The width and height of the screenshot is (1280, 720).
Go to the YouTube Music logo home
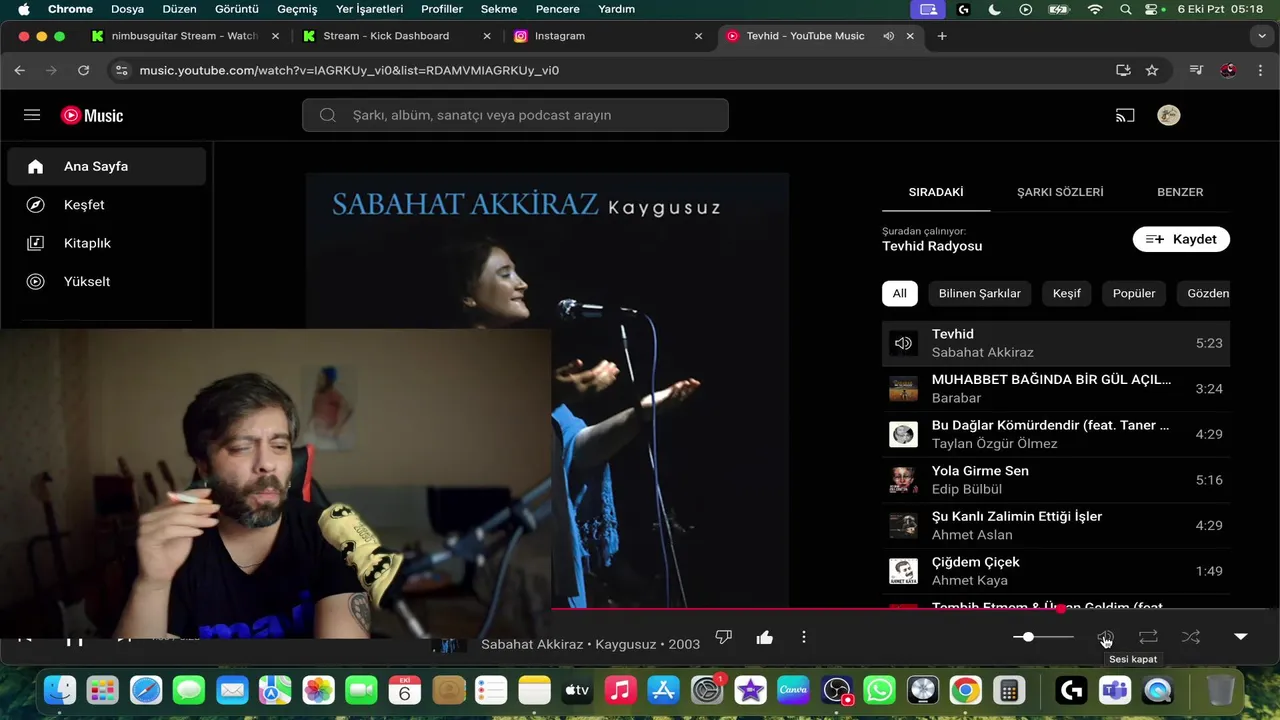tap(92, 116)
